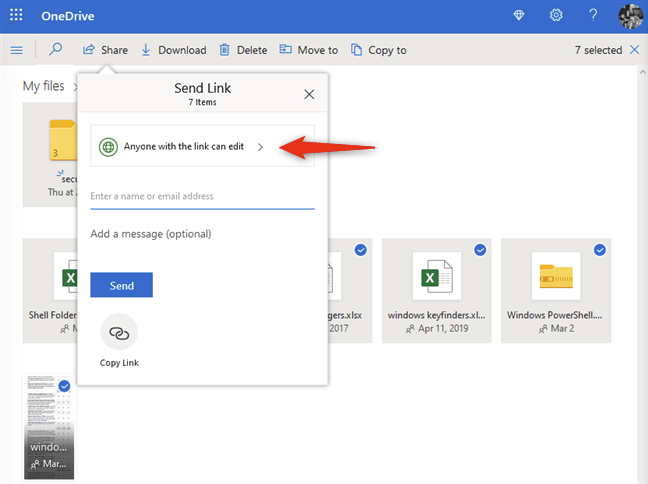Click Download in the command bar
648x484 pixels.
coord(174,50)
